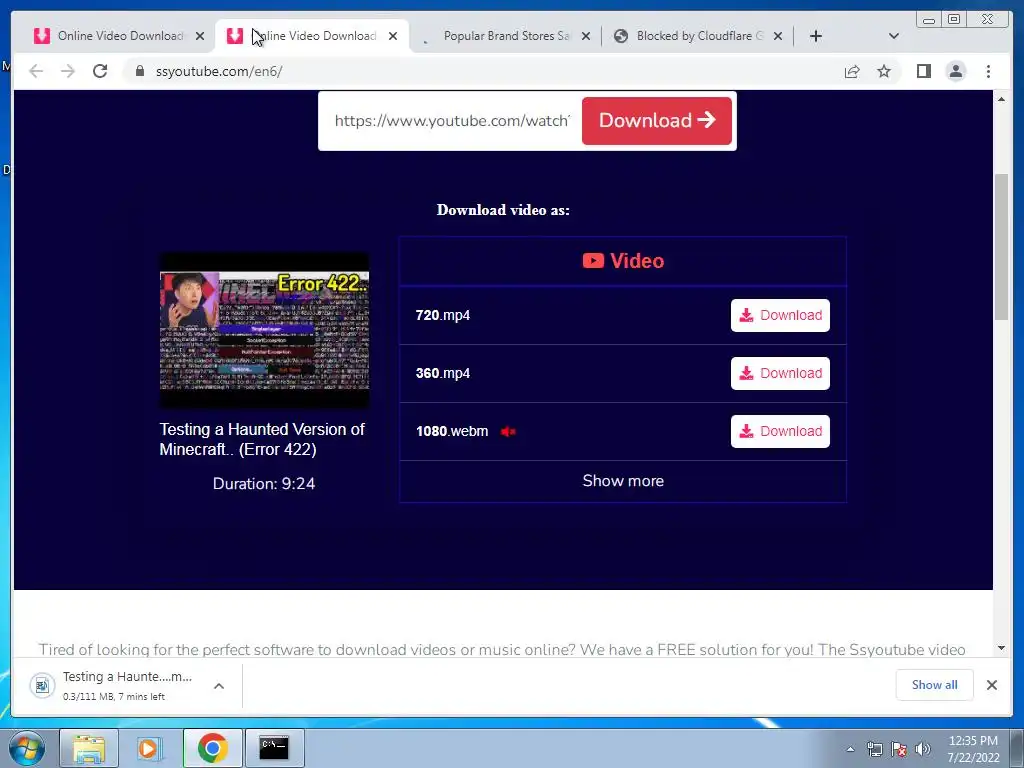Open Windows Explorer from the taskbar

89,748
